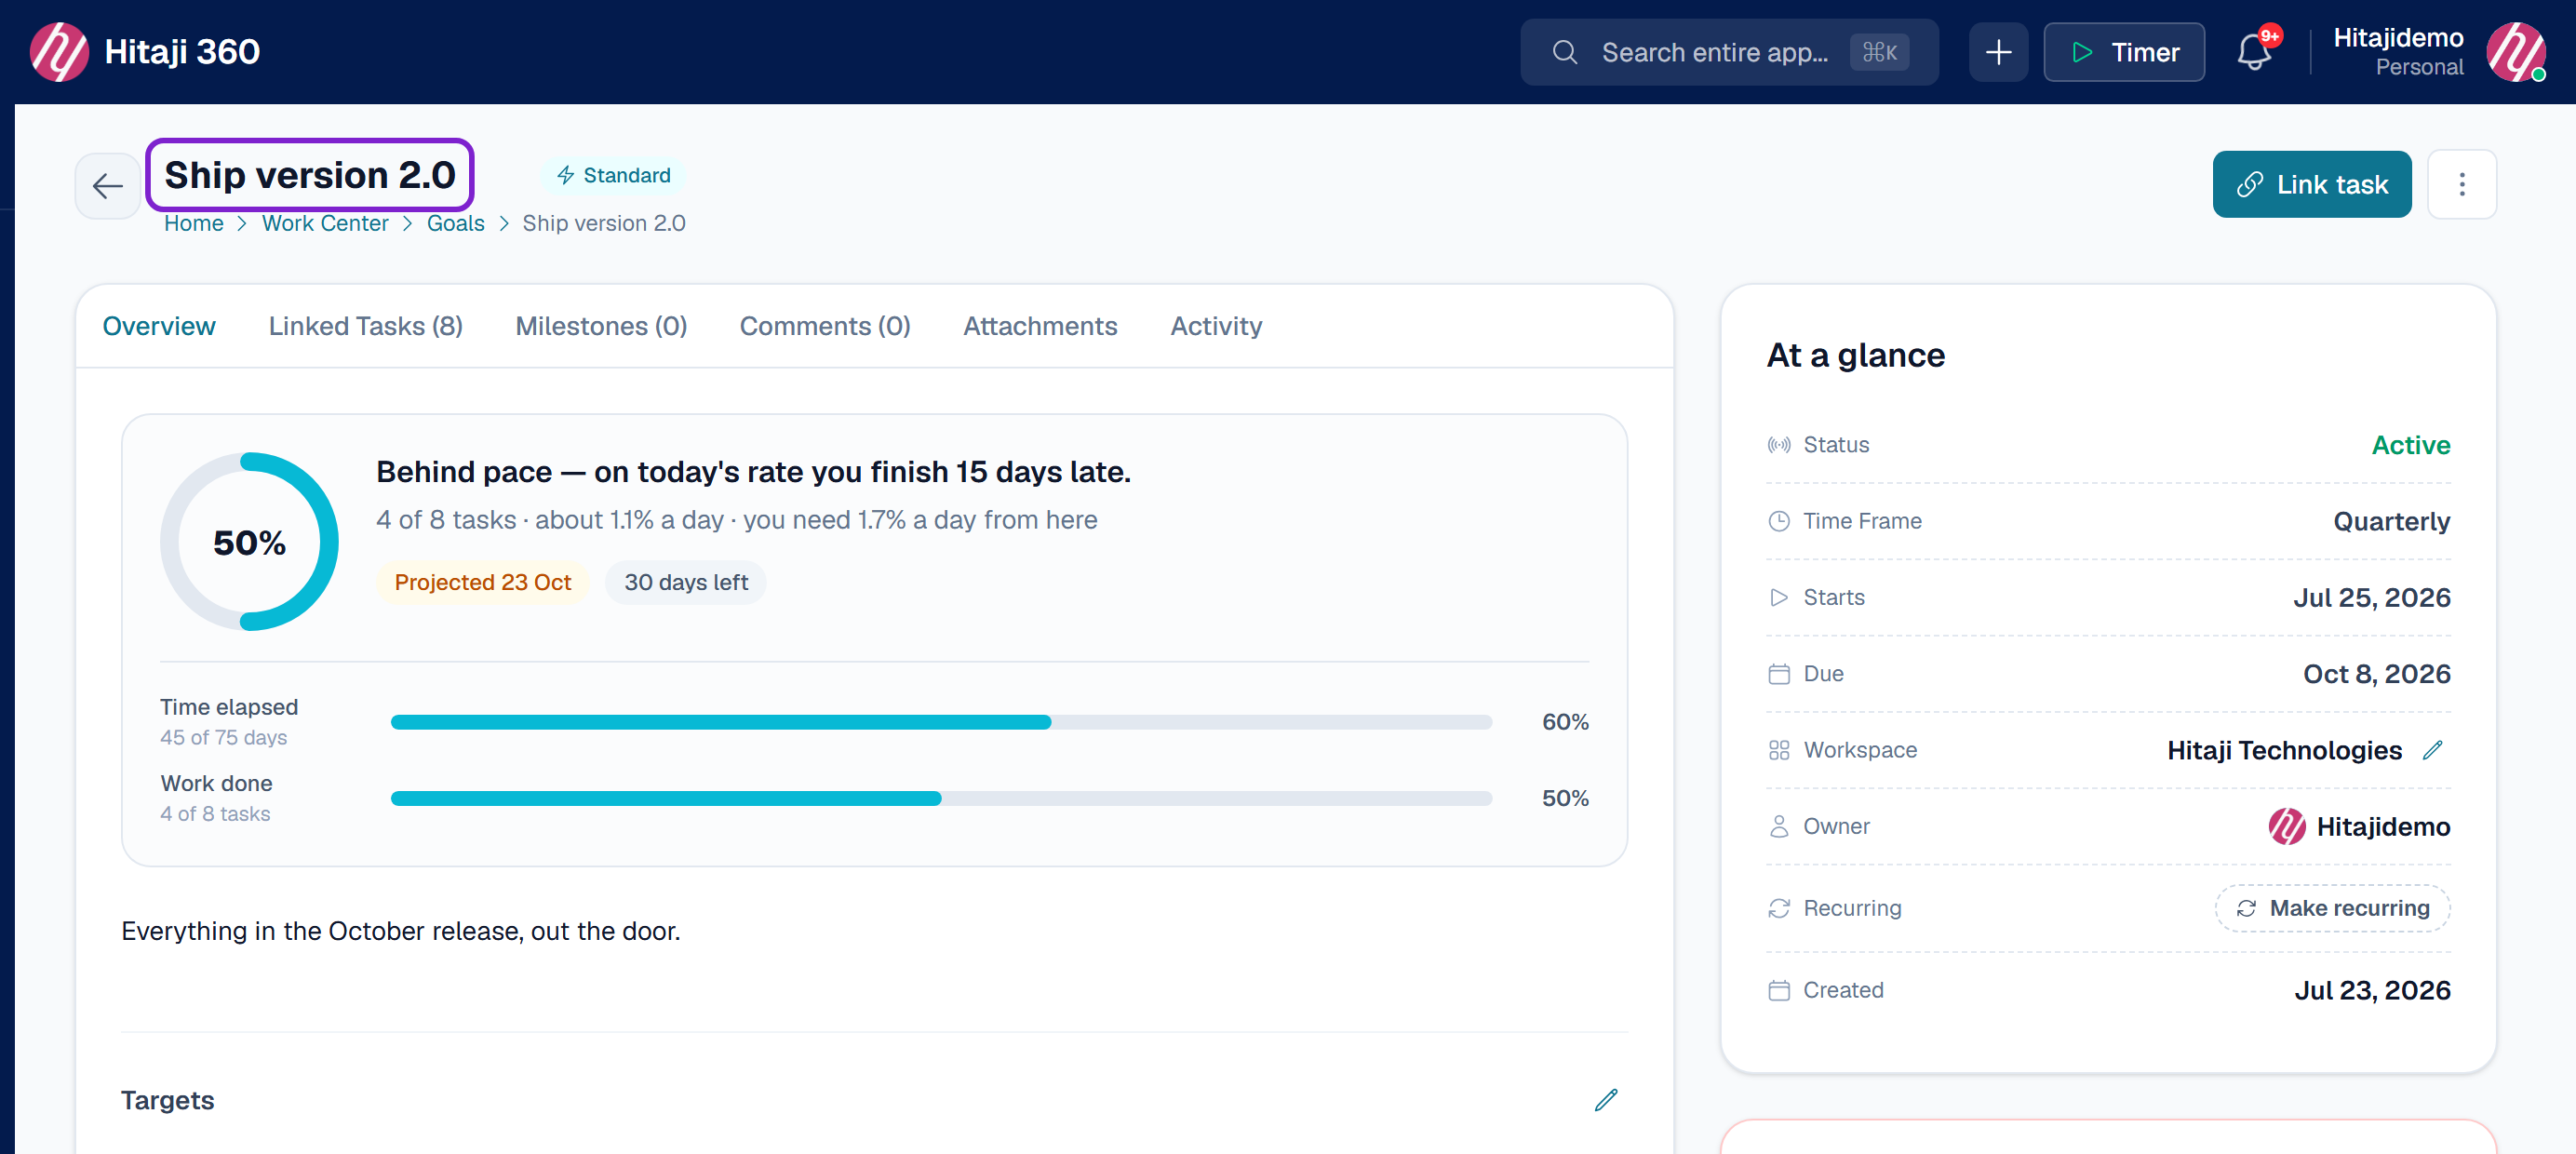Follow the Goals breadcrumb link

[455, 223]
